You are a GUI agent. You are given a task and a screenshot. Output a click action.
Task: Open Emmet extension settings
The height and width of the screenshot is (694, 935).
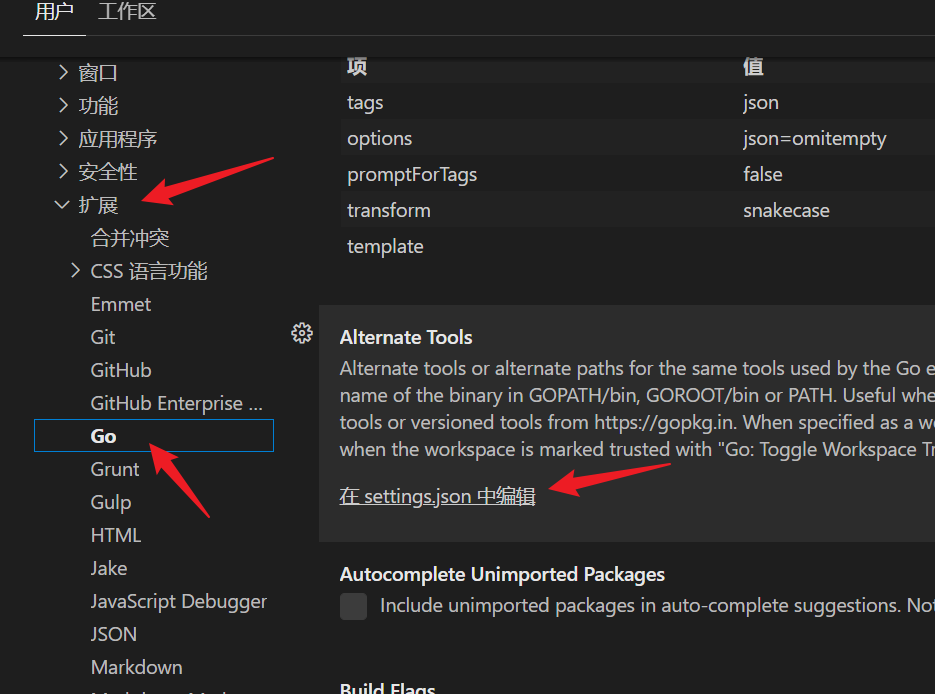click(x=121, y=304)
